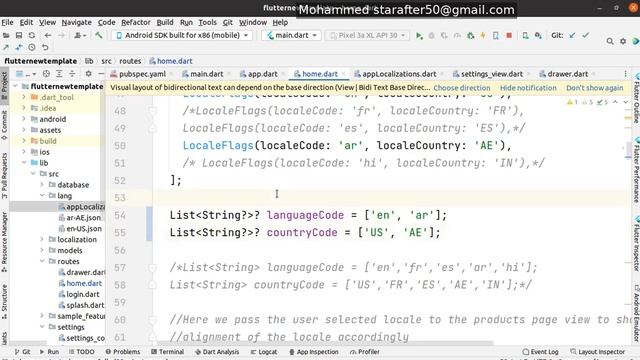Open editor tabs more options icon
This screenshot has width=640, height=360.
point(625,74)
